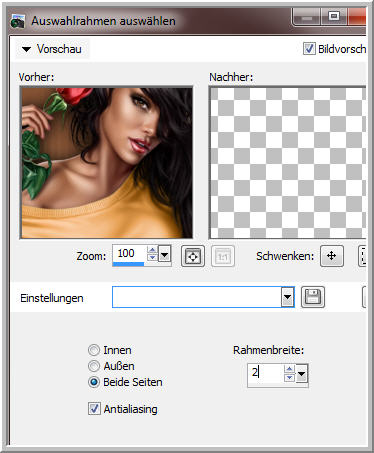Click the Nachher preview pane

pos(287,163)
